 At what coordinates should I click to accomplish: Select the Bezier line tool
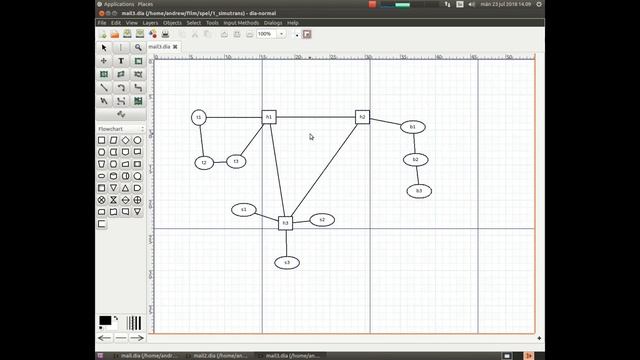pos(121,101)
